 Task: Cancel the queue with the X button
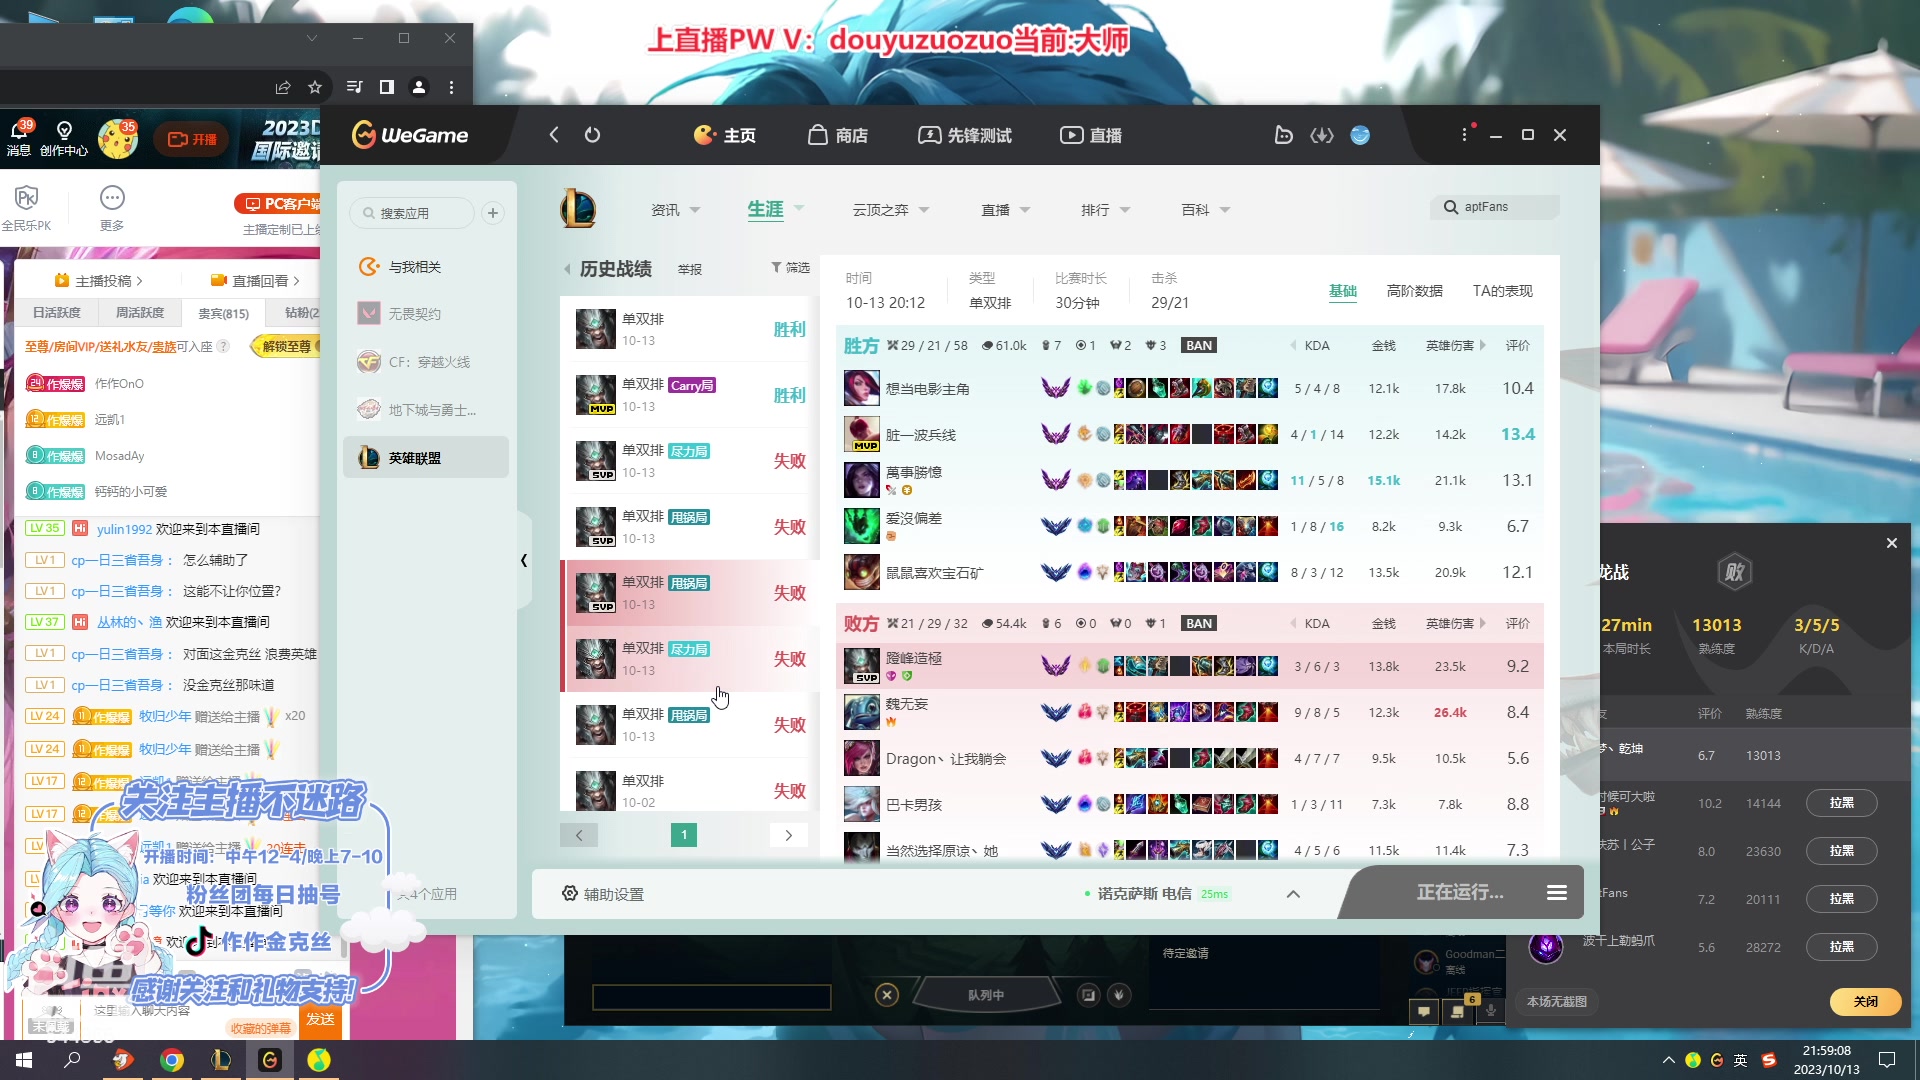click(x=887, y=995)
